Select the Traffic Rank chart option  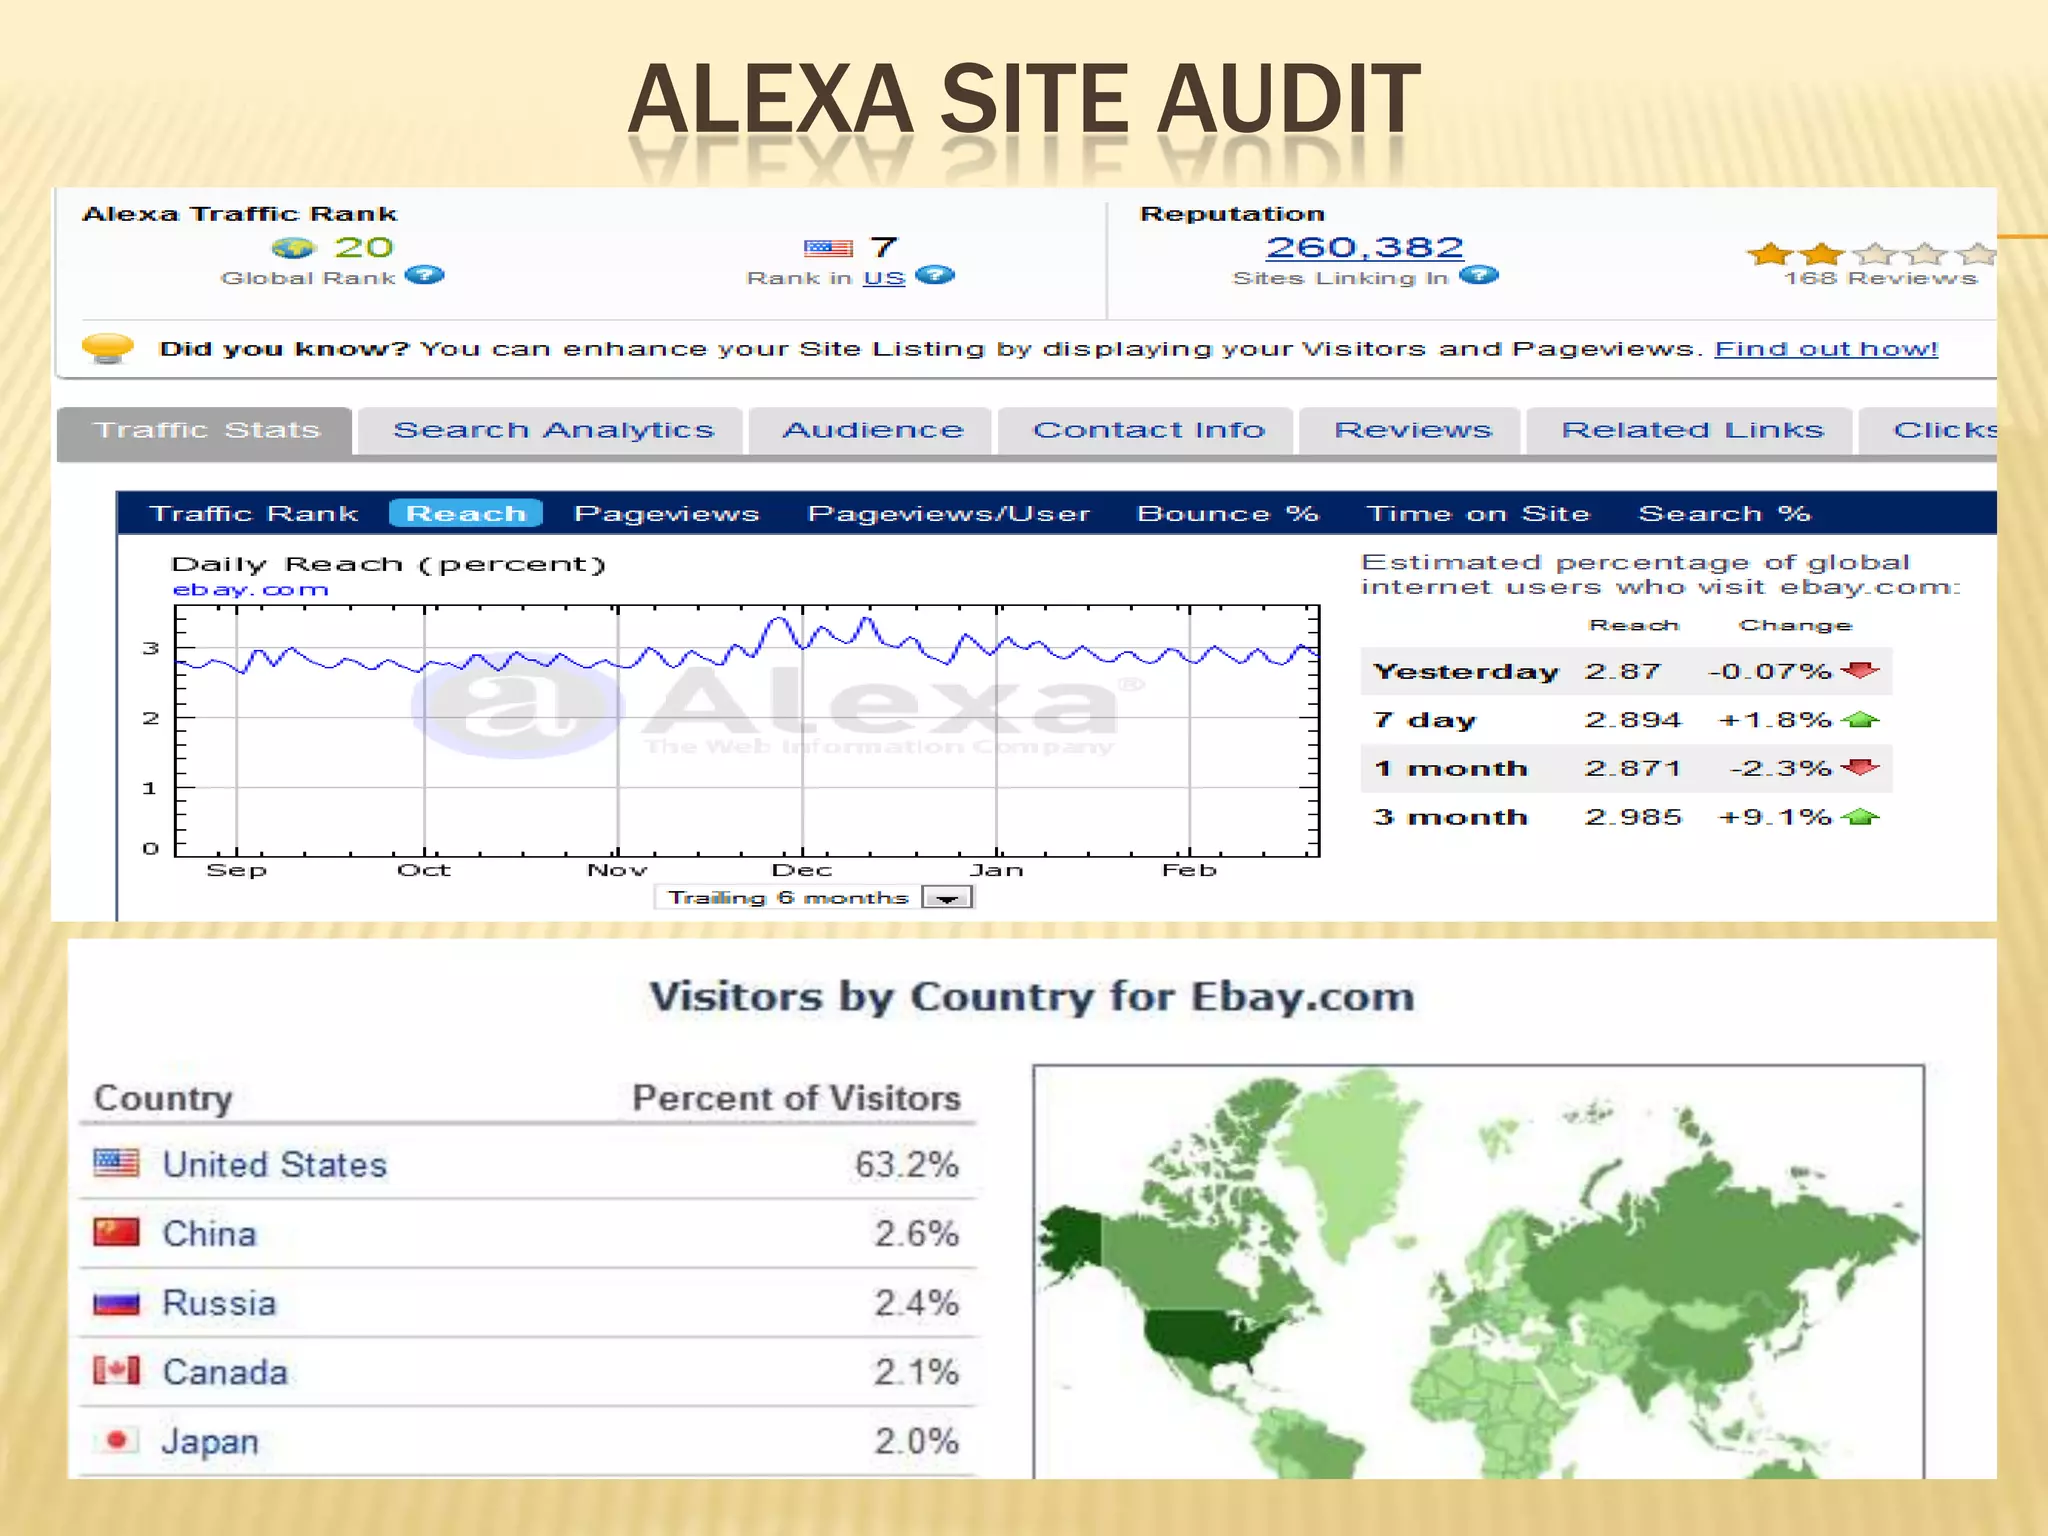coord(253,514)
